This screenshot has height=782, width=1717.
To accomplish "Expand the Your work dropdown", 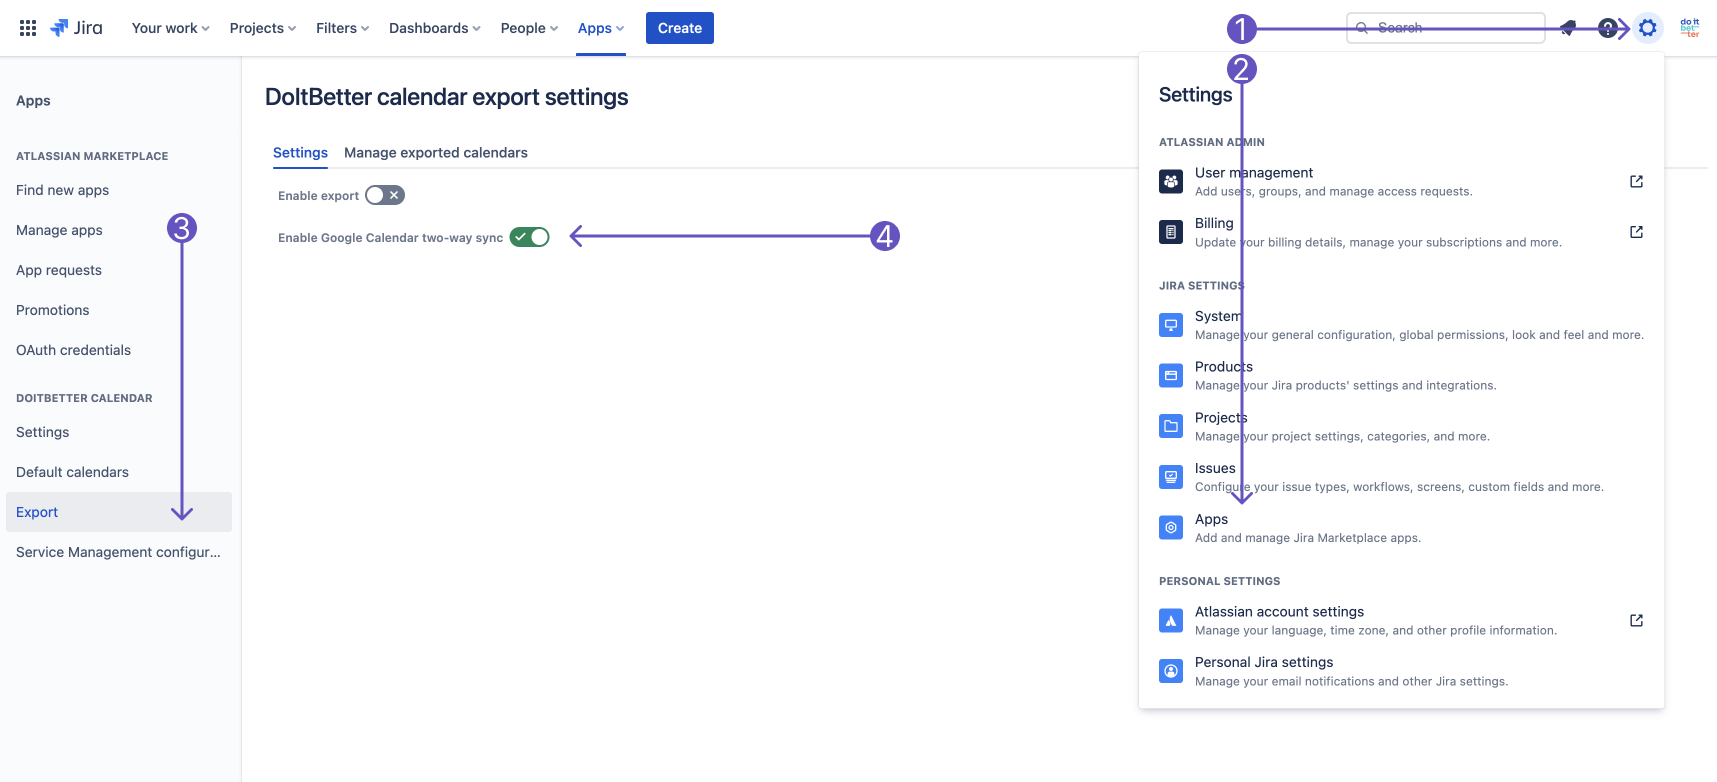I will pos(170,28).
